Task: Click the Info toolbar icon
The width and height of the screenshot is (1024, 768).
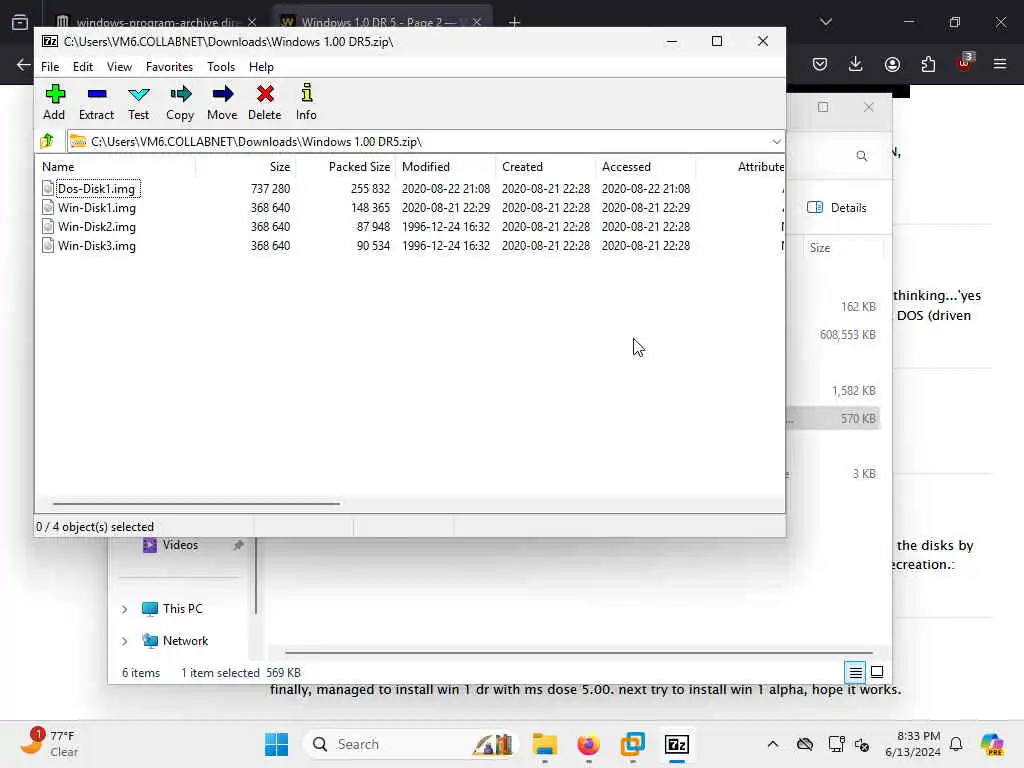Action: click(306, 102)
